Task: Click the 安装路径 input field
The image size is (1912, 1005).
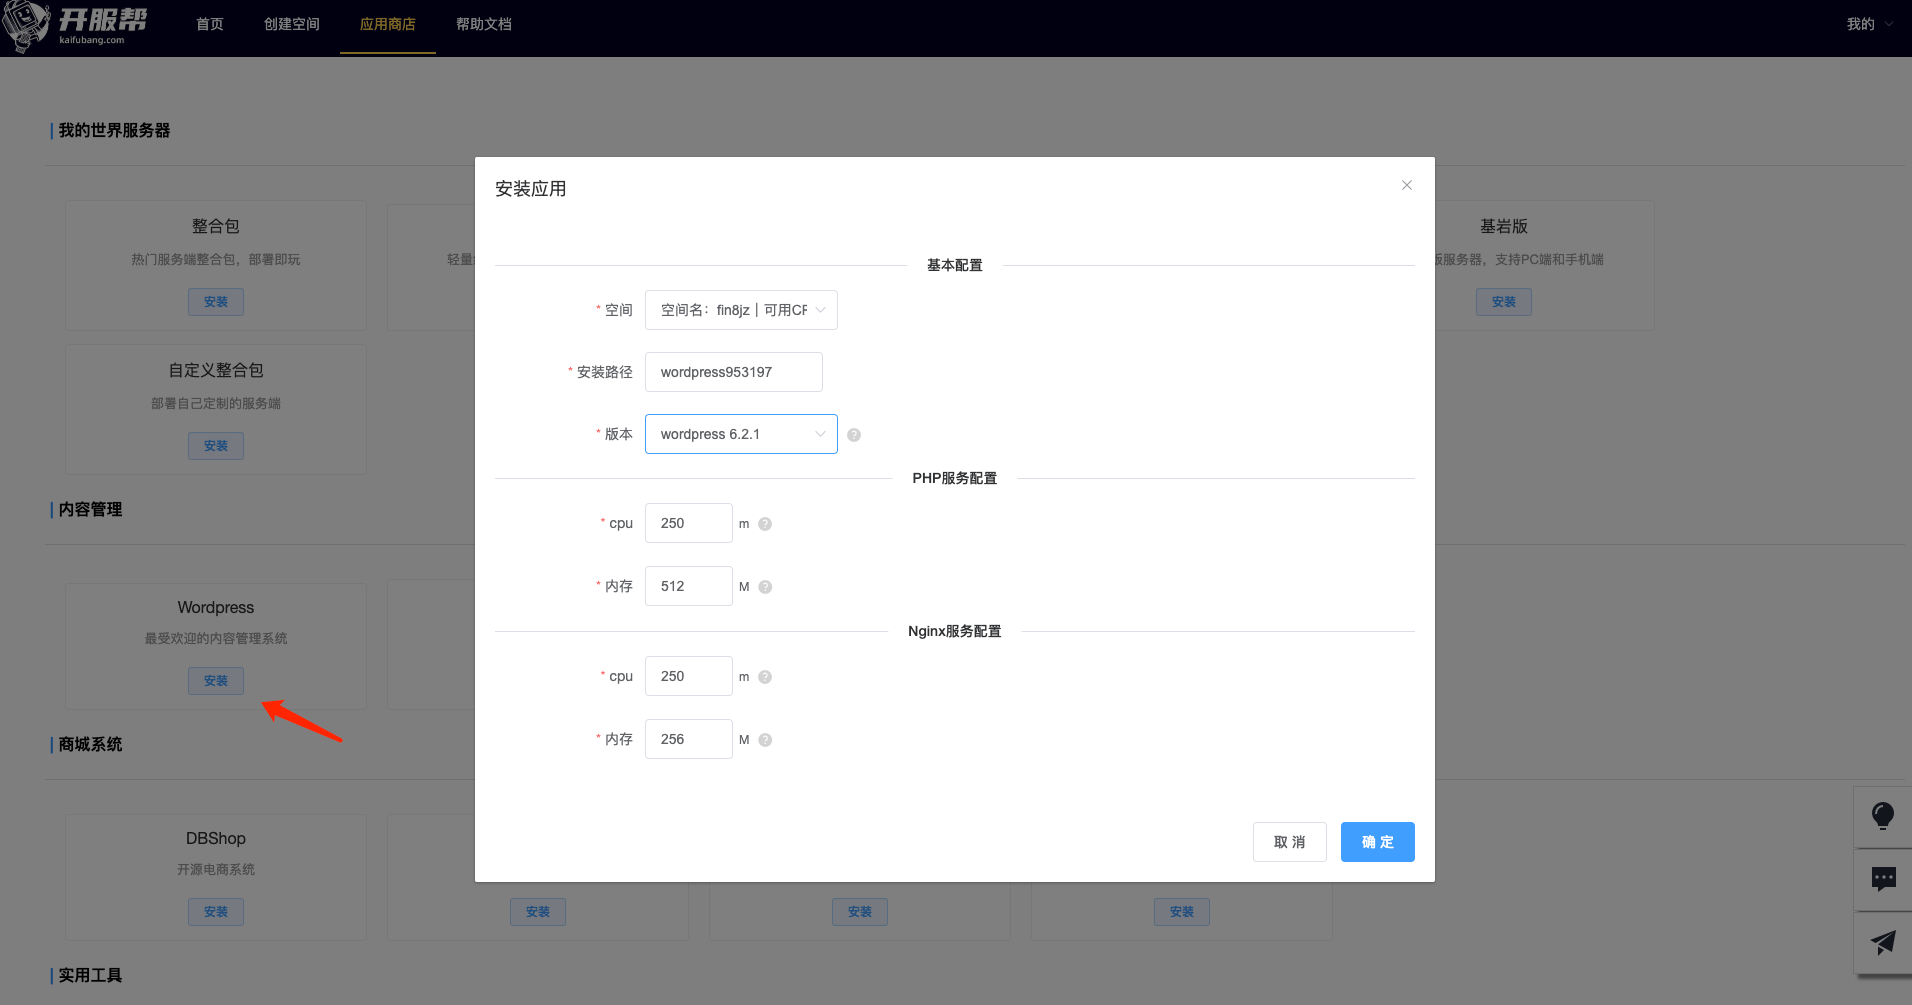Action: click(734, 372)
